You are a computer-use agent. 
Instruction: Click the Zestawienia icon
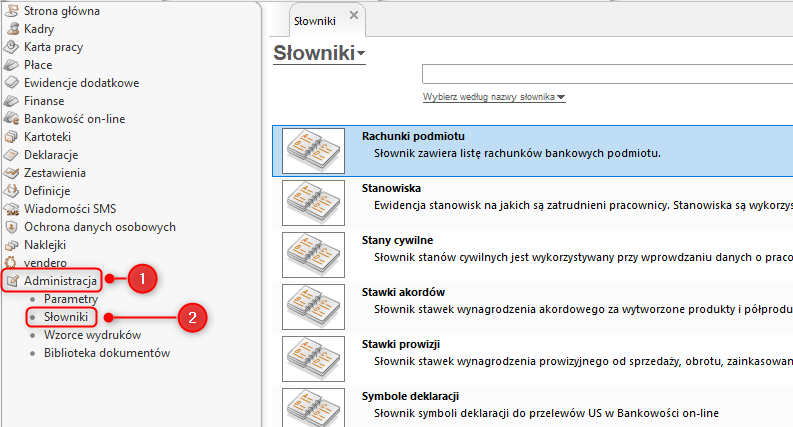11,173
